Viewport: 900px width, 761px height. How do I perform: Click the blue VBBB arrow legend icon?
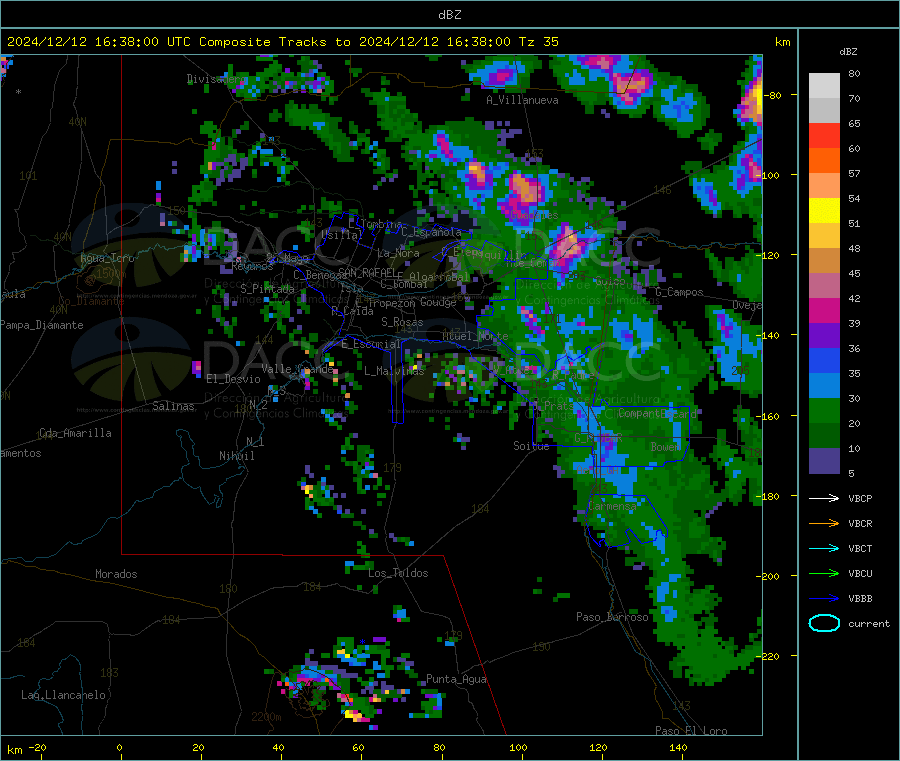pyautogui.click(x=824, y=598)
